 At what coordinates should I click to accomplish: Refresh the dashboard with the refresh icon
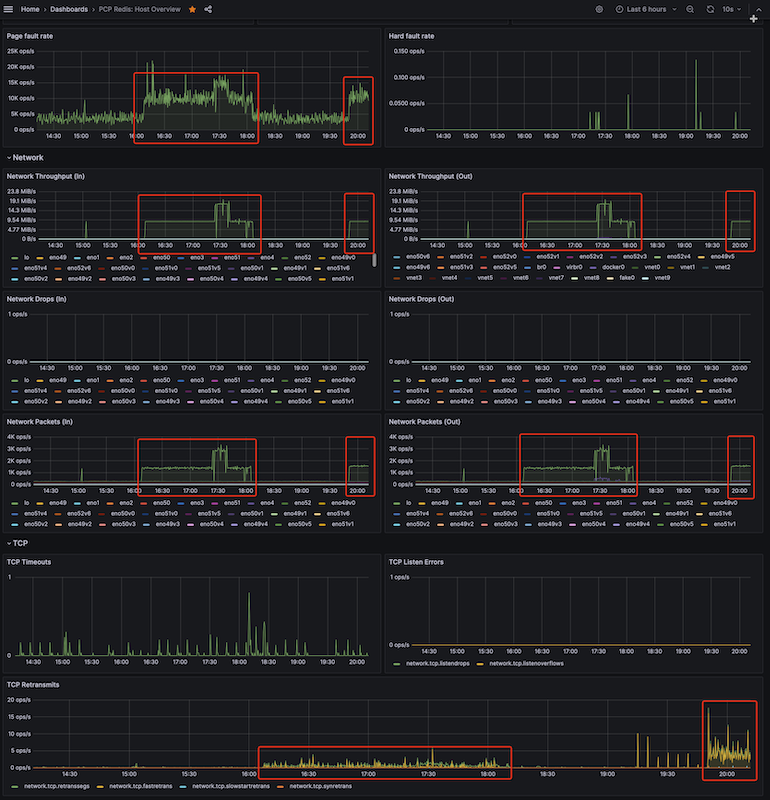coord(710,9)
